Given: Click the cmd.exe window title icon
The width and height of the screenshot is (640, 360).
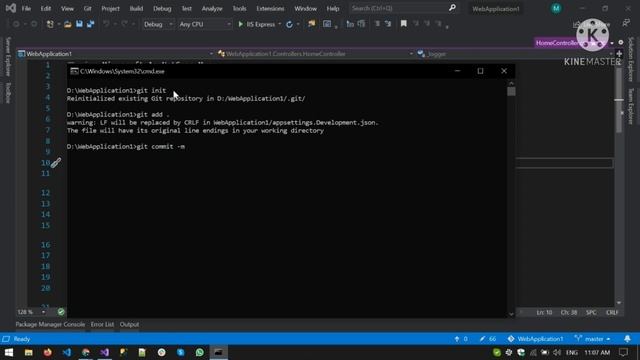Looking at the screenshot, I should (74, 71).
